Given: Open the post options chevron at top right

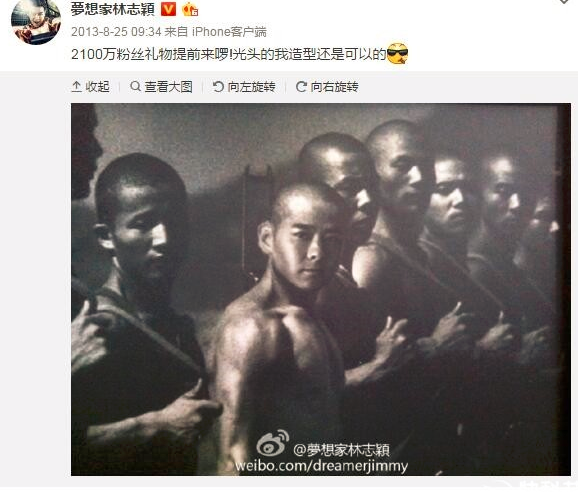Looking at the screenshot, I should pyautogui.click(x=566, y=1).
